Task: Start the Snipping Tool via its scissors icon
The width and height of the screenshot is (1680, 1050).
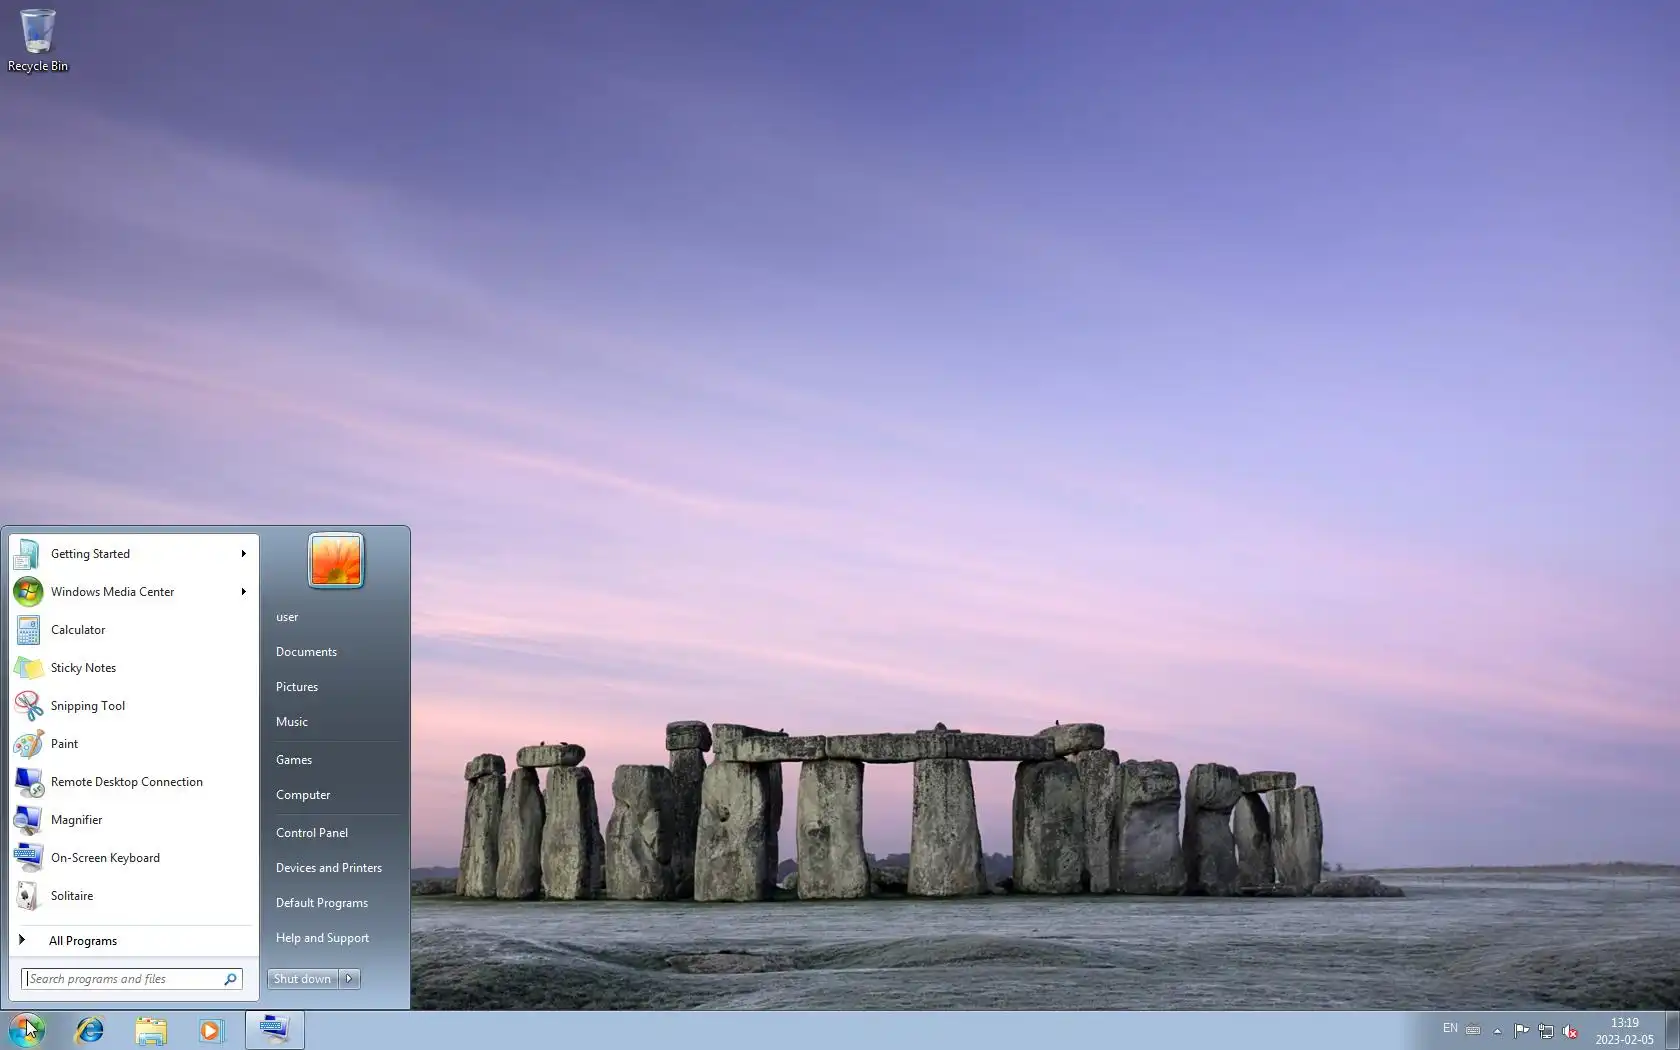Action: [x=28, y=706]
